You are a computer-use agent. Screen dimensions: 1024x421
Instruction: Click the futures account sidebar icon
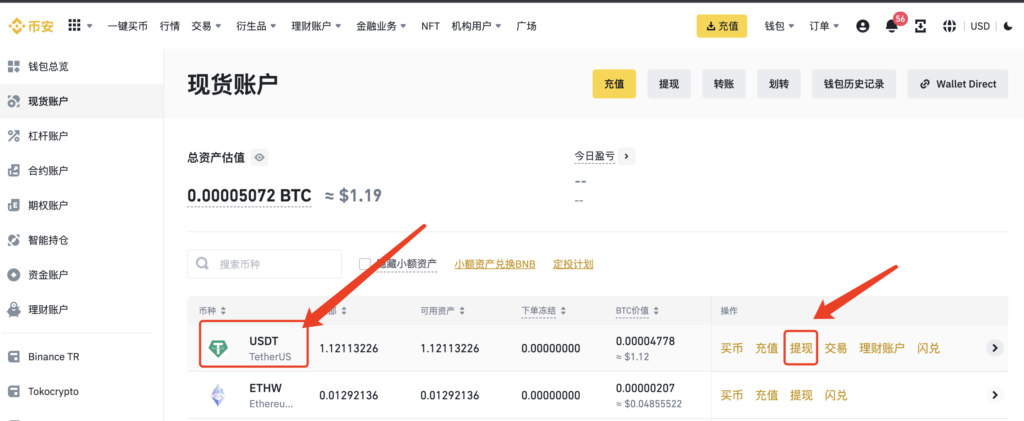coord(14,170)
